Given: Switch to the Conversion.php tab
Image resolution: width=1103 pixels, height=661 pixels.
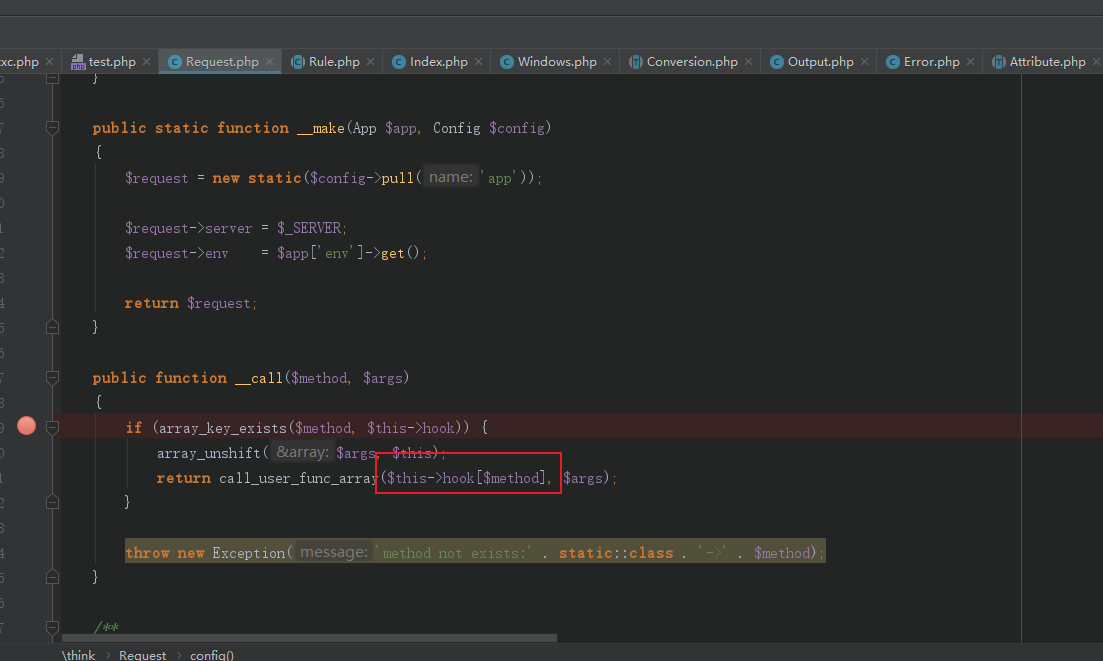Looking at the screenshot, I should coord(691,62).
